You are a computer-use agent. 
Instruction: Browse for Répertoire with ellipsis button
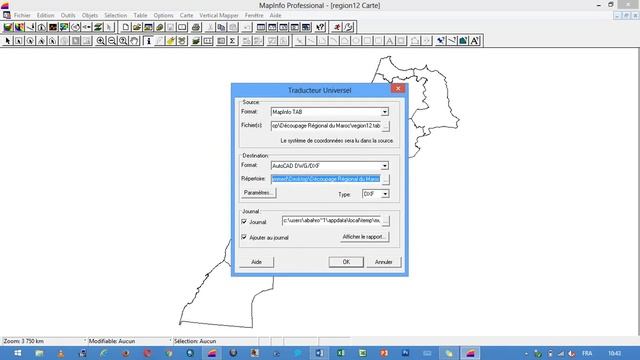(x=385, y=179)
